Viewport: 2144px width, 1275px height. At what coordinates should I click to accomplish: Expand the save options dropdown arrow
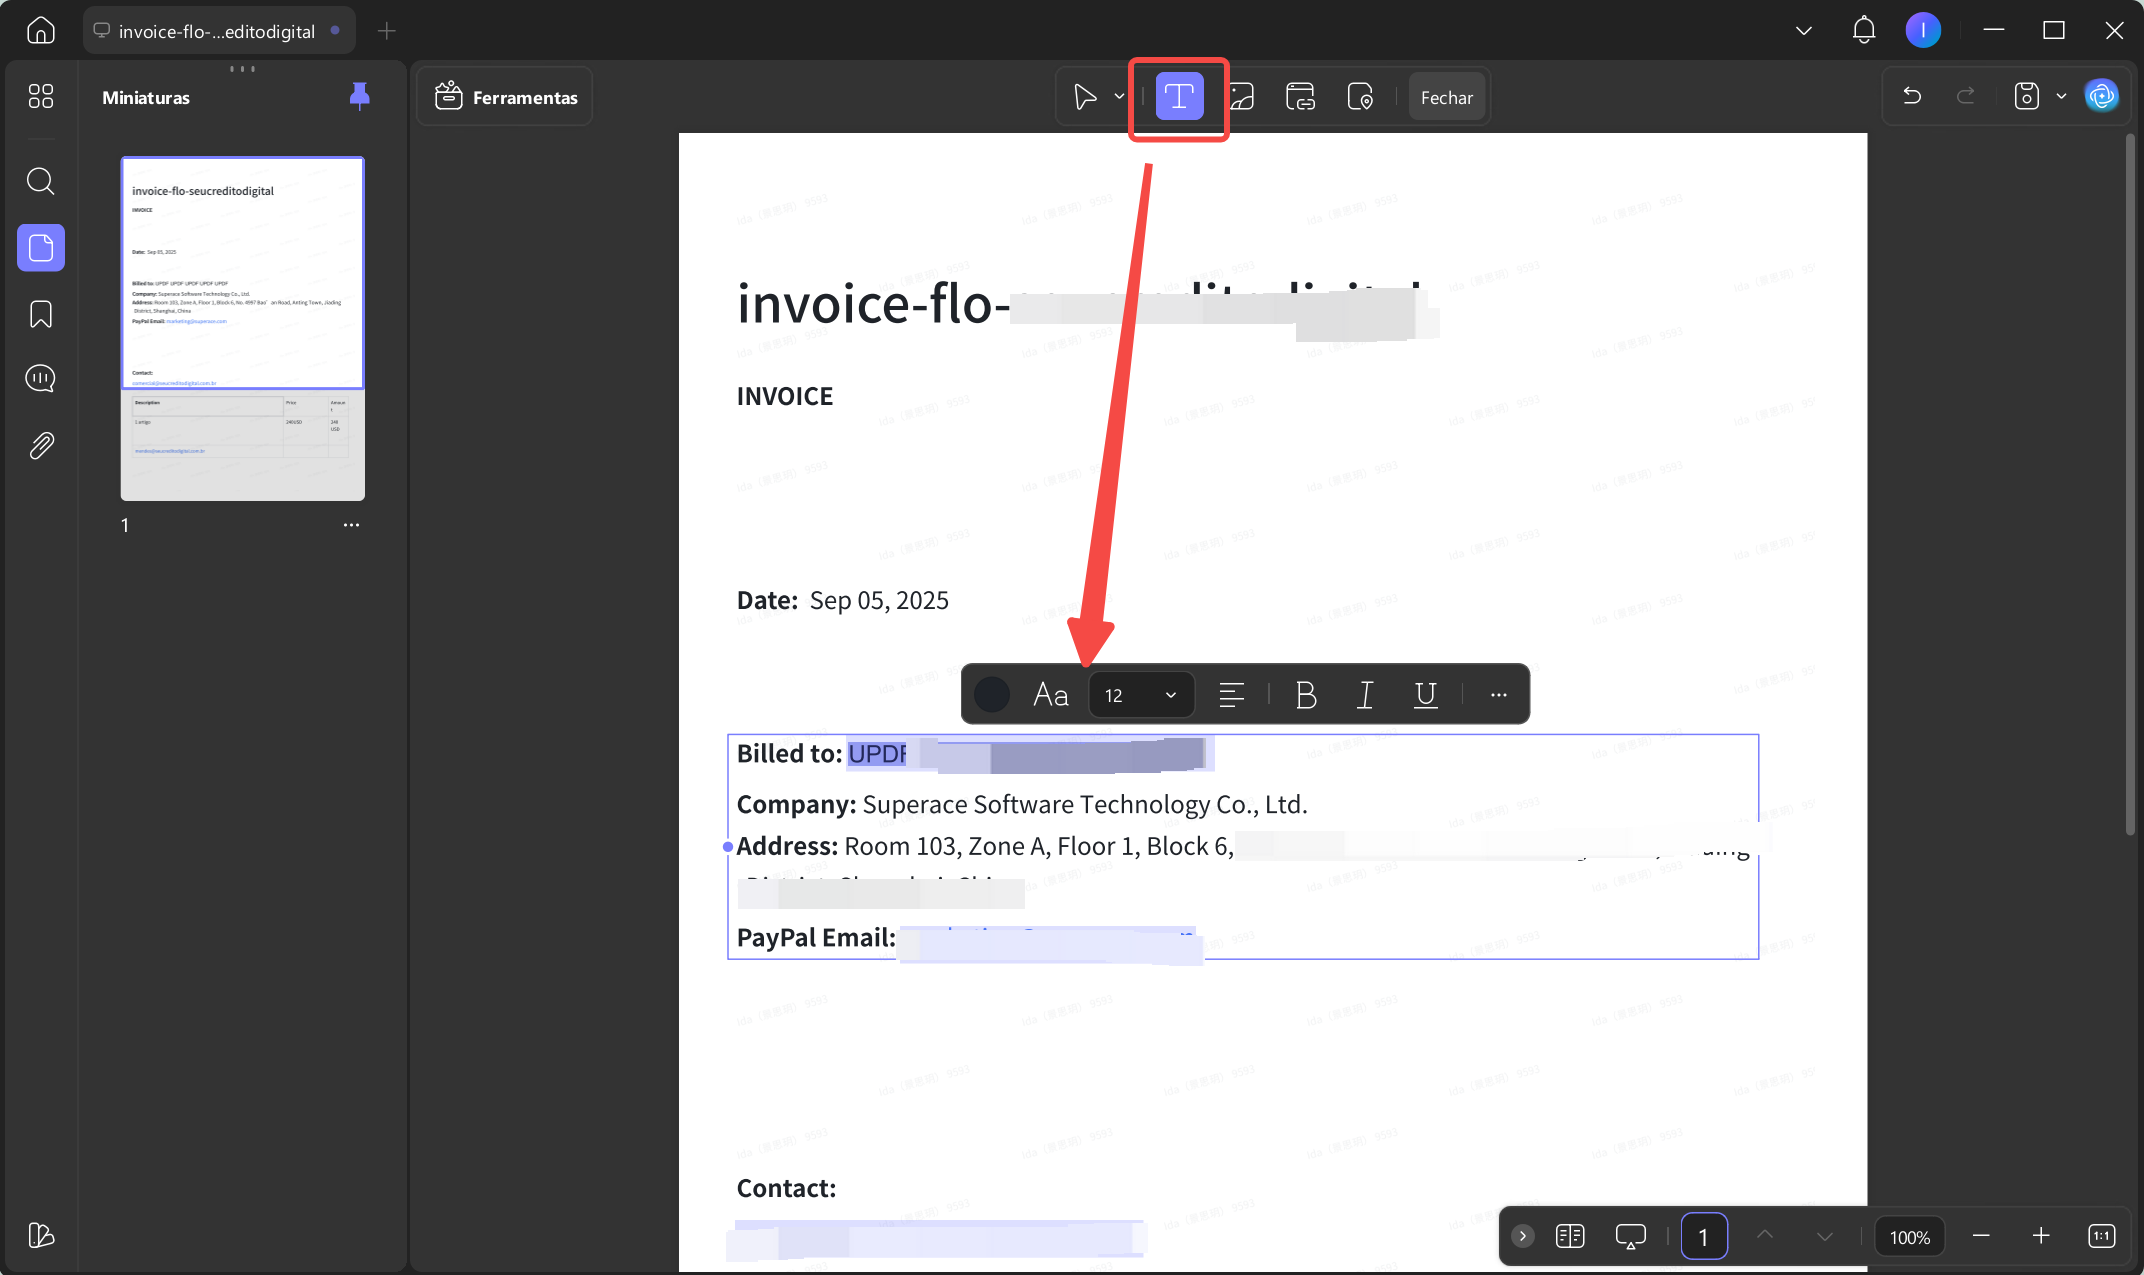pyautogui.click(x=2061, y=97)
